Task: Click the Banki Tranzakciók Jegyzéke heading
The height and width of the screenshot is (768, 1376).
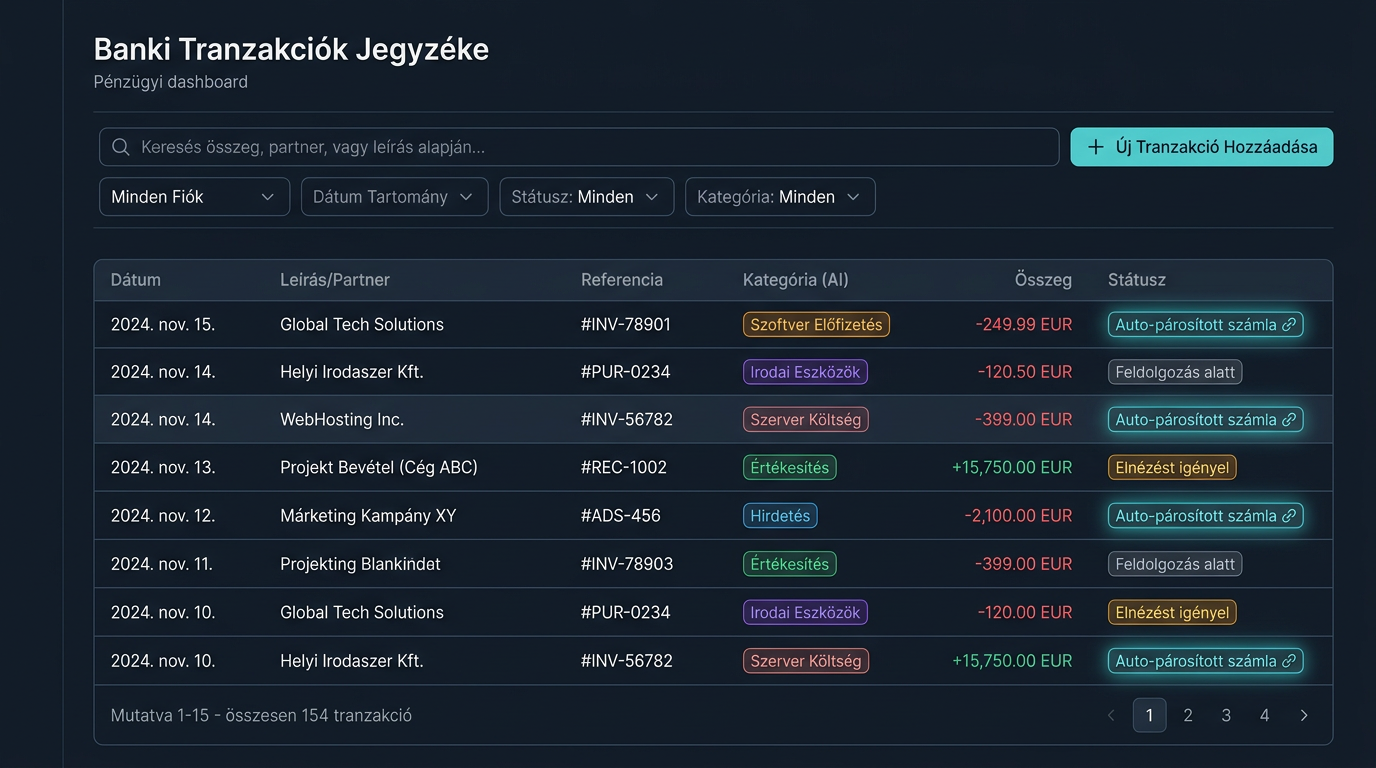Action: [x=291, y=49]
